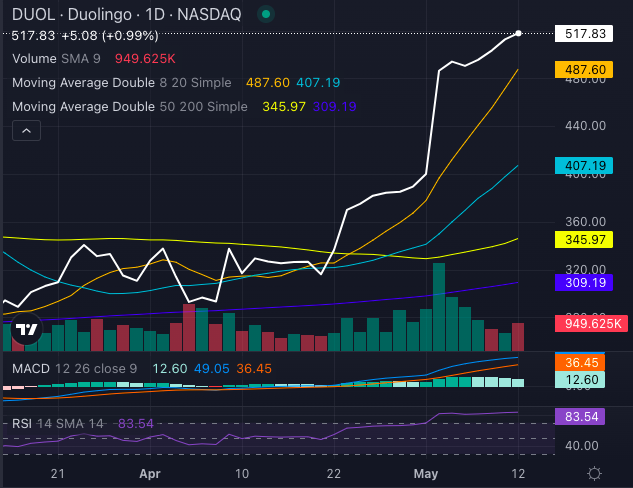The image size is (633, 488).
Task: Click the 40.00 RSI scale value
Action: [x=582, y=446]
